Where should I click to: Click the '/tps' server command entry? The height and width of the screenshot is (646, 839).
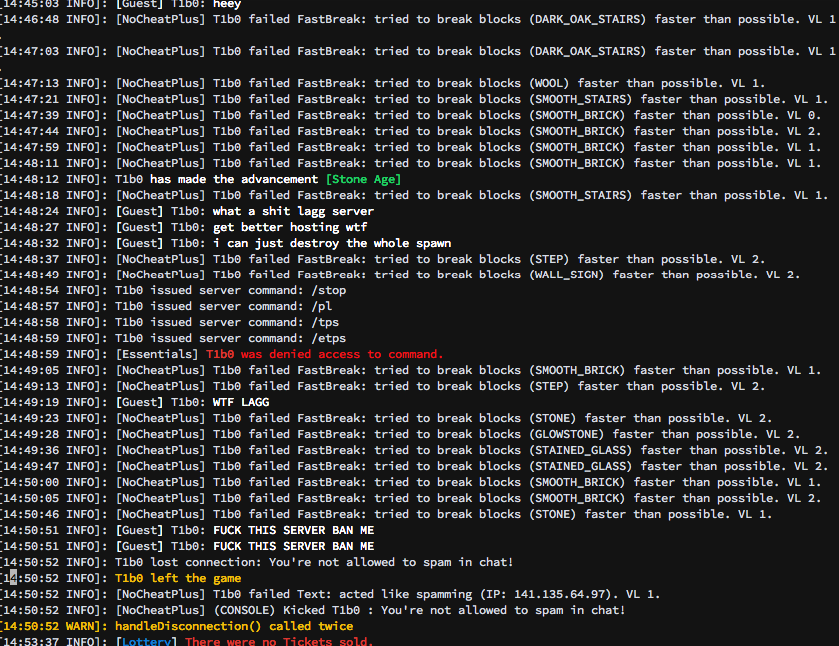[x=325, y=323]
